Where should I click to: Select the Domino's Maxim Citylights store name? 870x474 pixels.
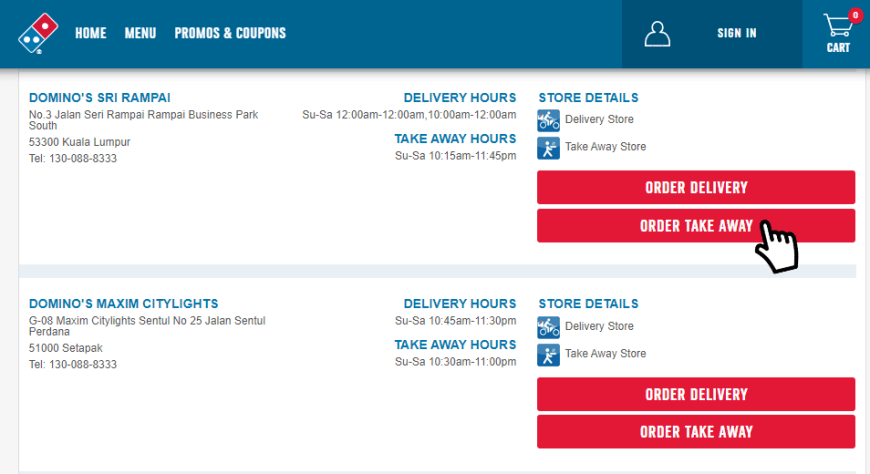(x=124, y=304)
